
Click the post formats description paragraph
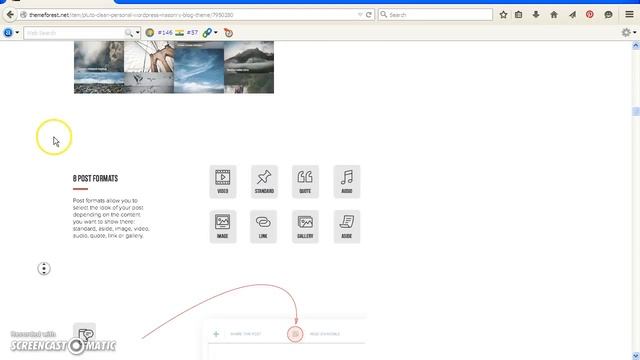[x=111, y=218]
